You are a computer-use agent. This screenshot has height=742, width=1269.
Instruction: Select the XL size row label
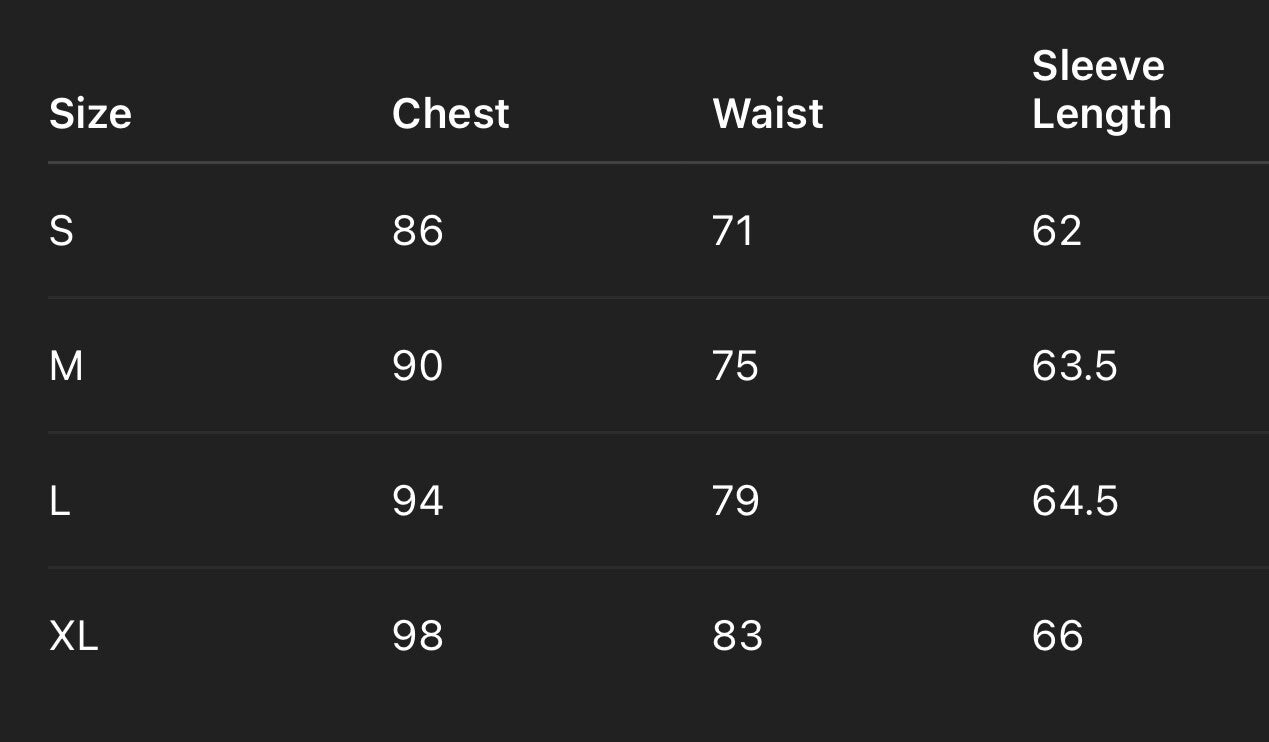click(73, 636)
